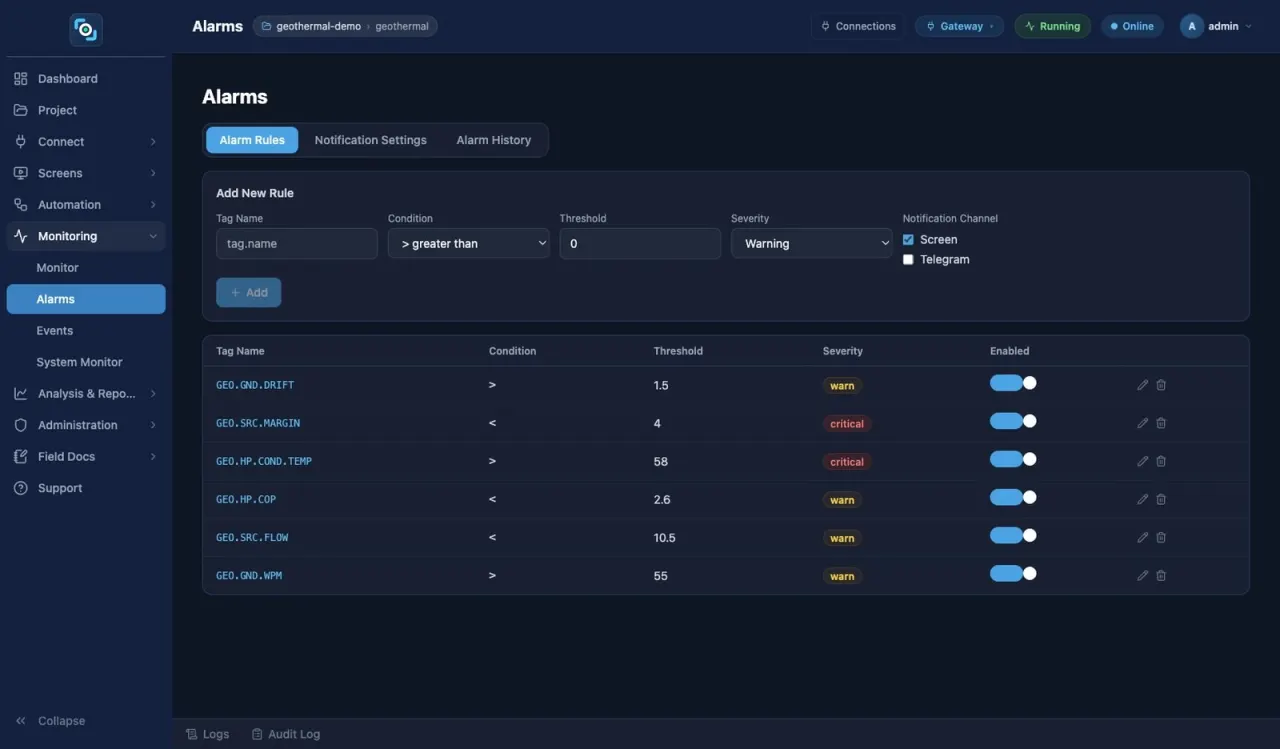Click the Support question mark icon
The image size is (1280, 749).
[21, 488]
